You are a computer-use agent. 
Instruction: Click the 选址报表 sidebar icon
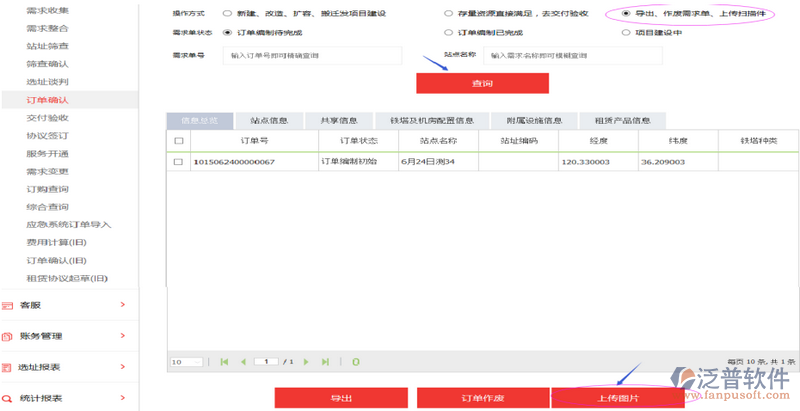pyautogui.click(x=8, y=367)
